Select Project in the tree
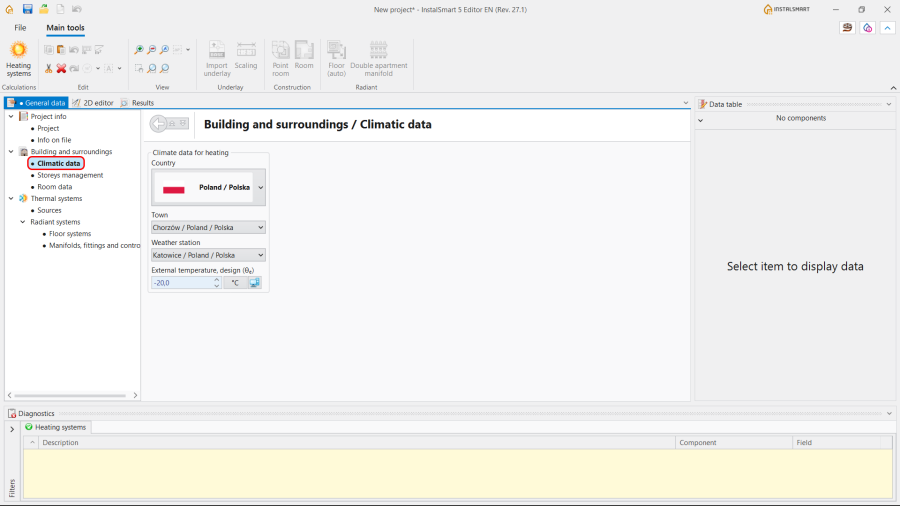900x506 pixels. (x=48, y=129)
